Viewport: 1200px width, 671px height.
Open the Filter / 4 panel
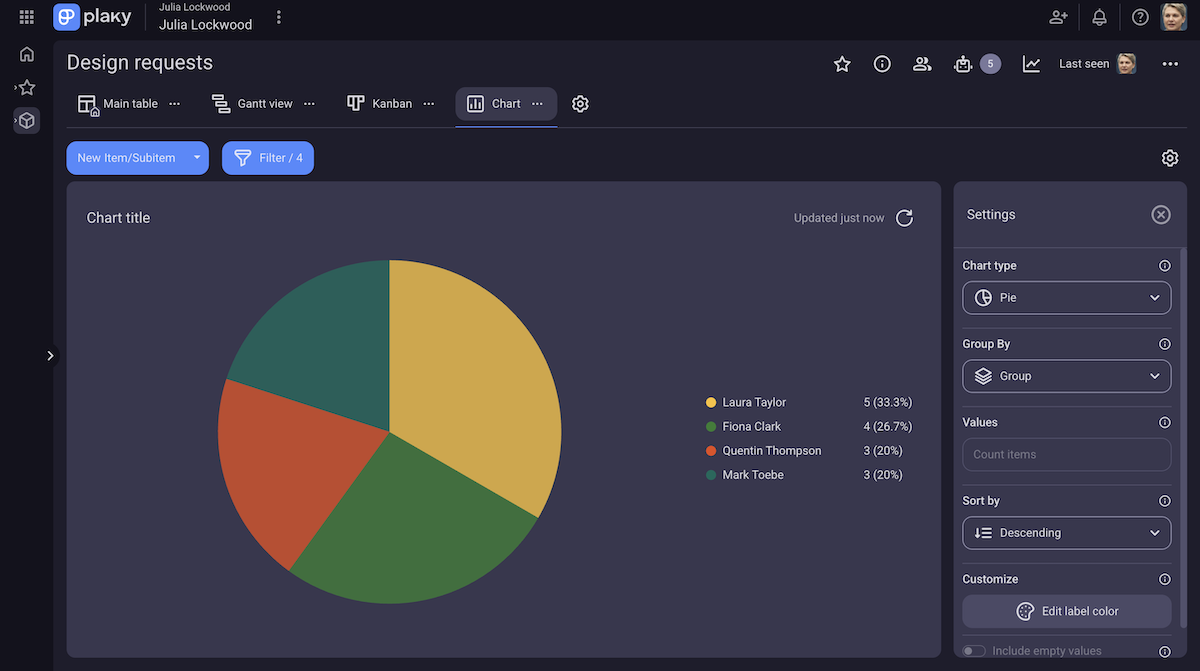click(267, 157)
